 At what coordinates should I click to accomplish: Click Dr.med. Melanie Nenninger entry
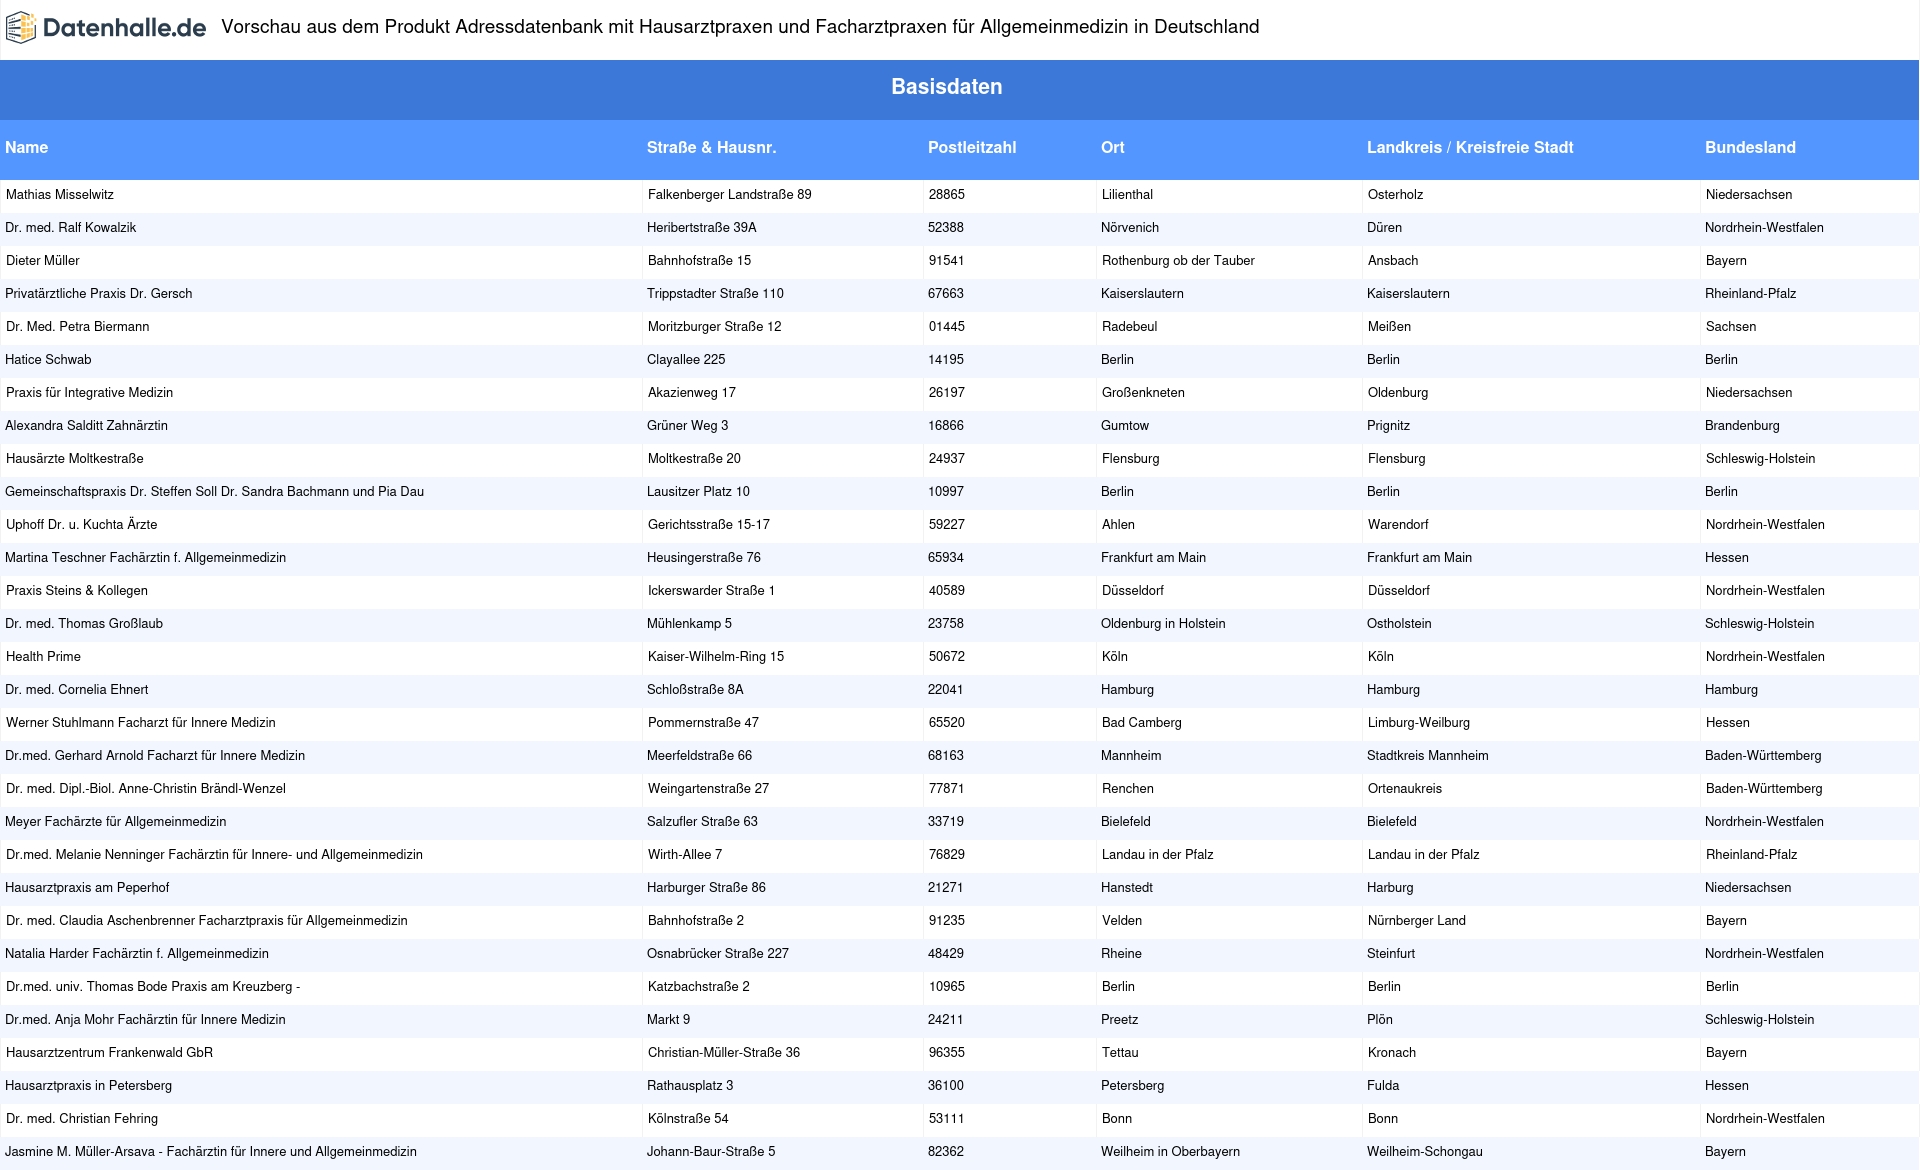(214, 854)
